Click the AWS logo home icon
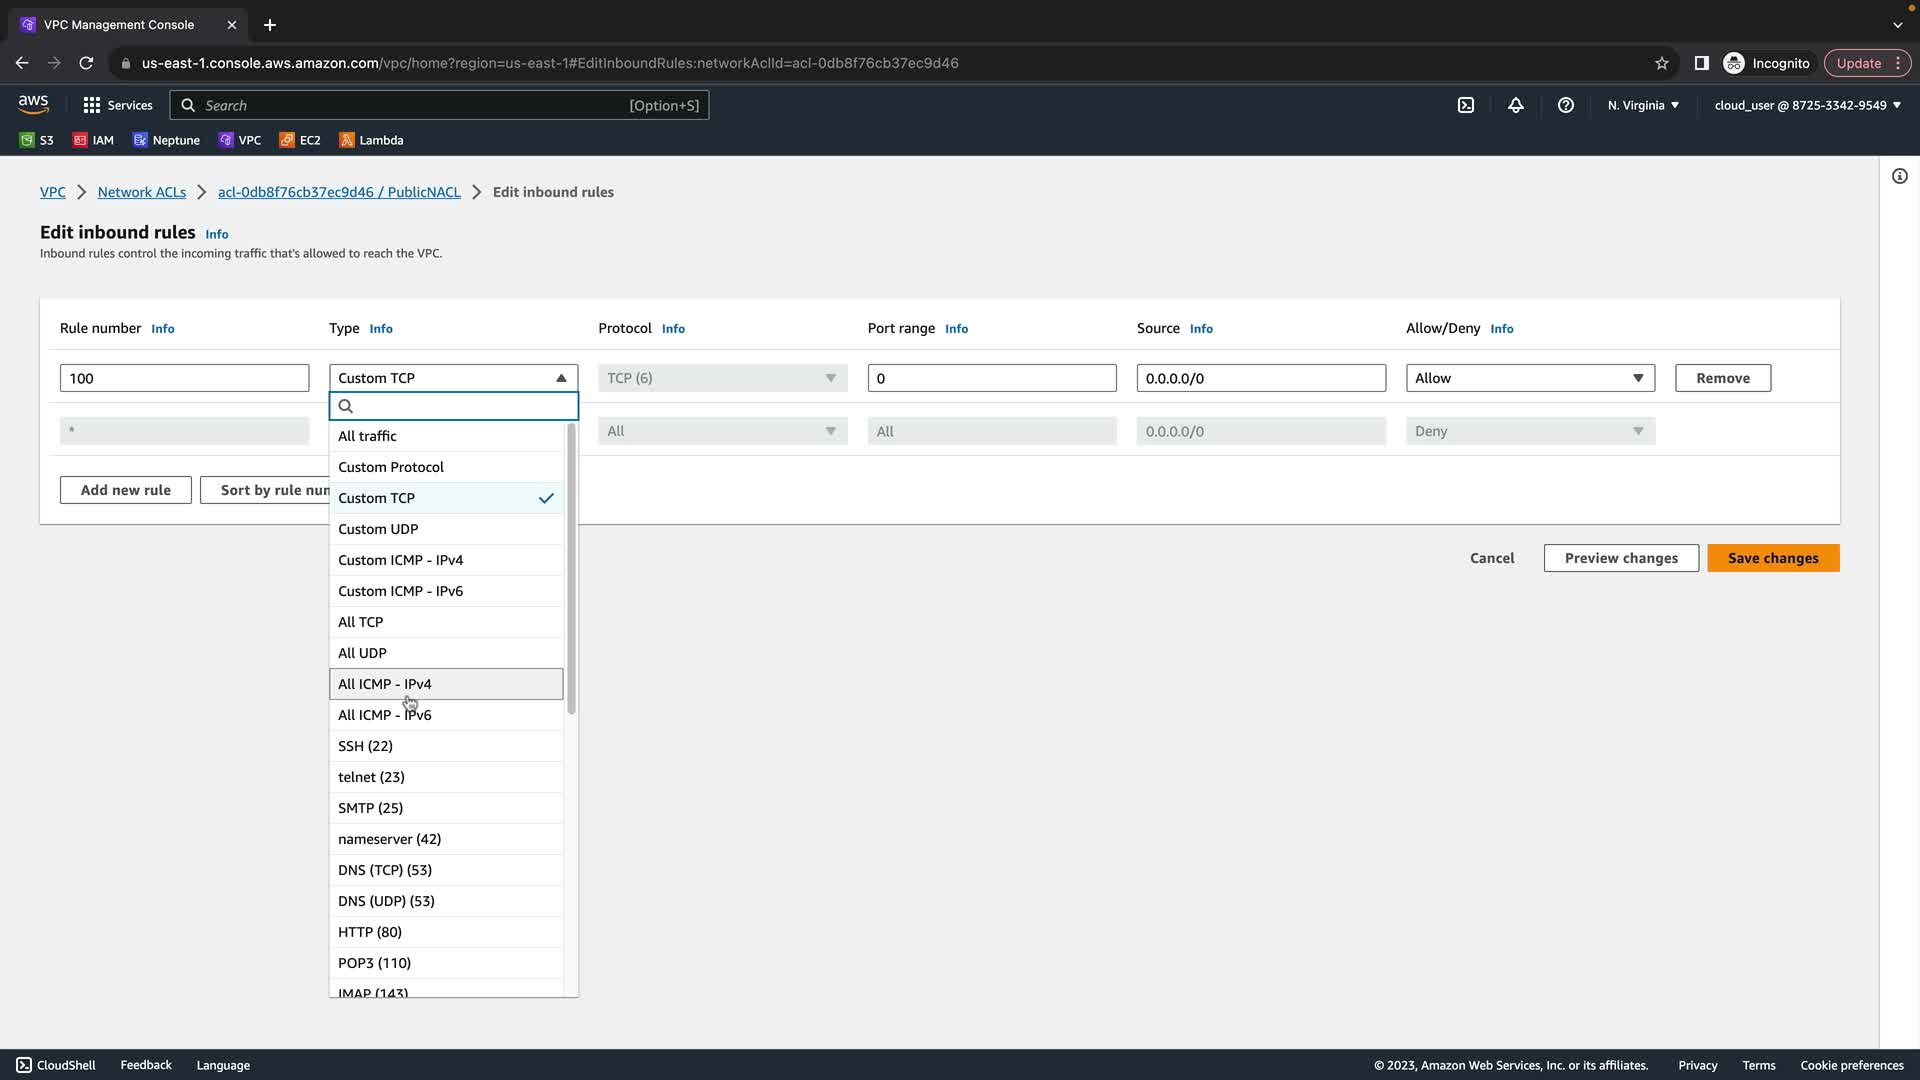1920x1080 pixels. pyautogui.click(x=33, y=104)
